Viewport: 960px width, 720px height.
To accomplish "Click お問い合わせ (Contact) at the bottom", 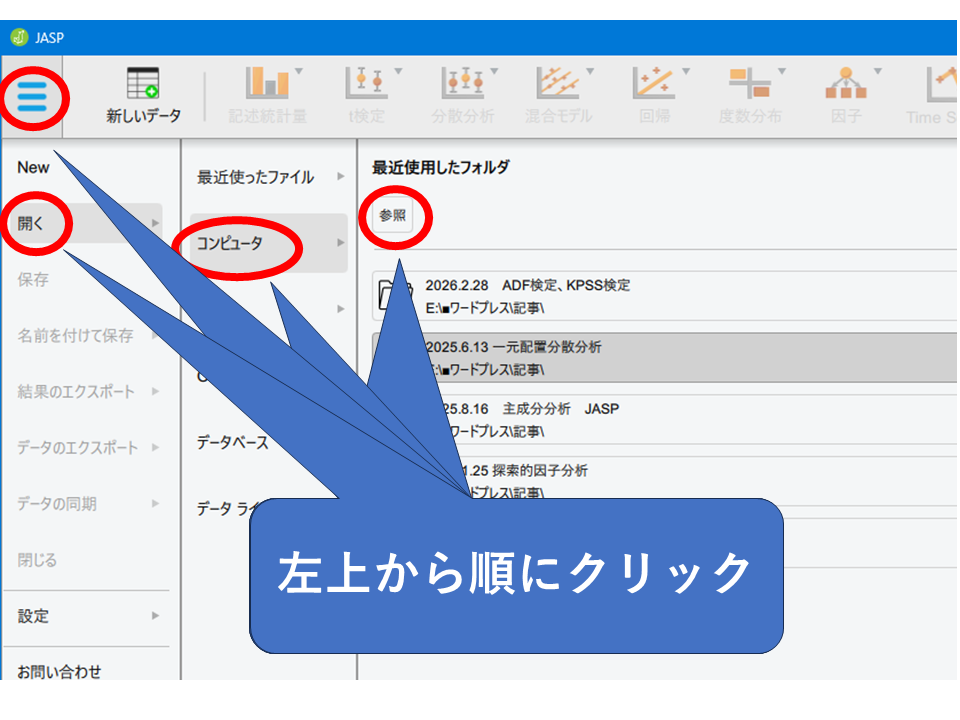I will 59,671.
